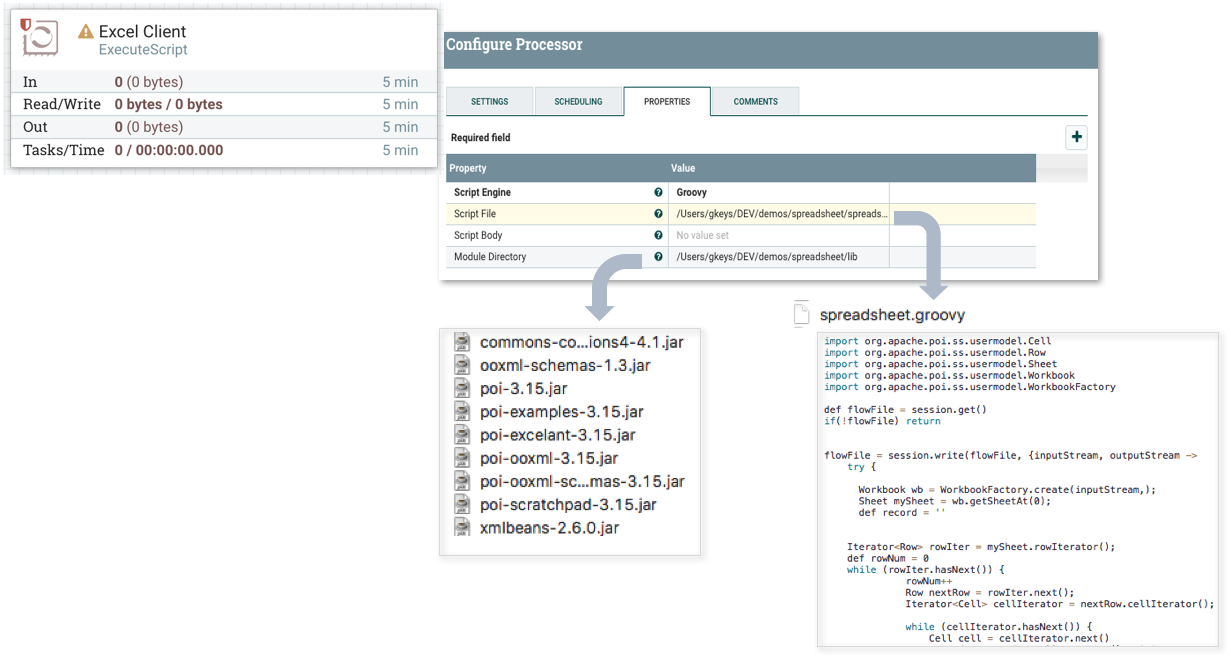
Task: Click the Excel Client processor title
Action: pos(142,32)
